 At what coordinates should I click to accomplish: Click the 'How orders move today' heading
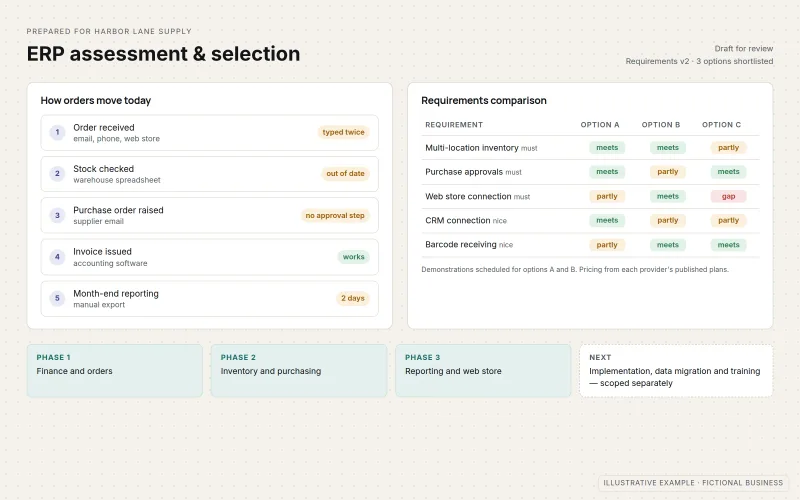[96, 101]
